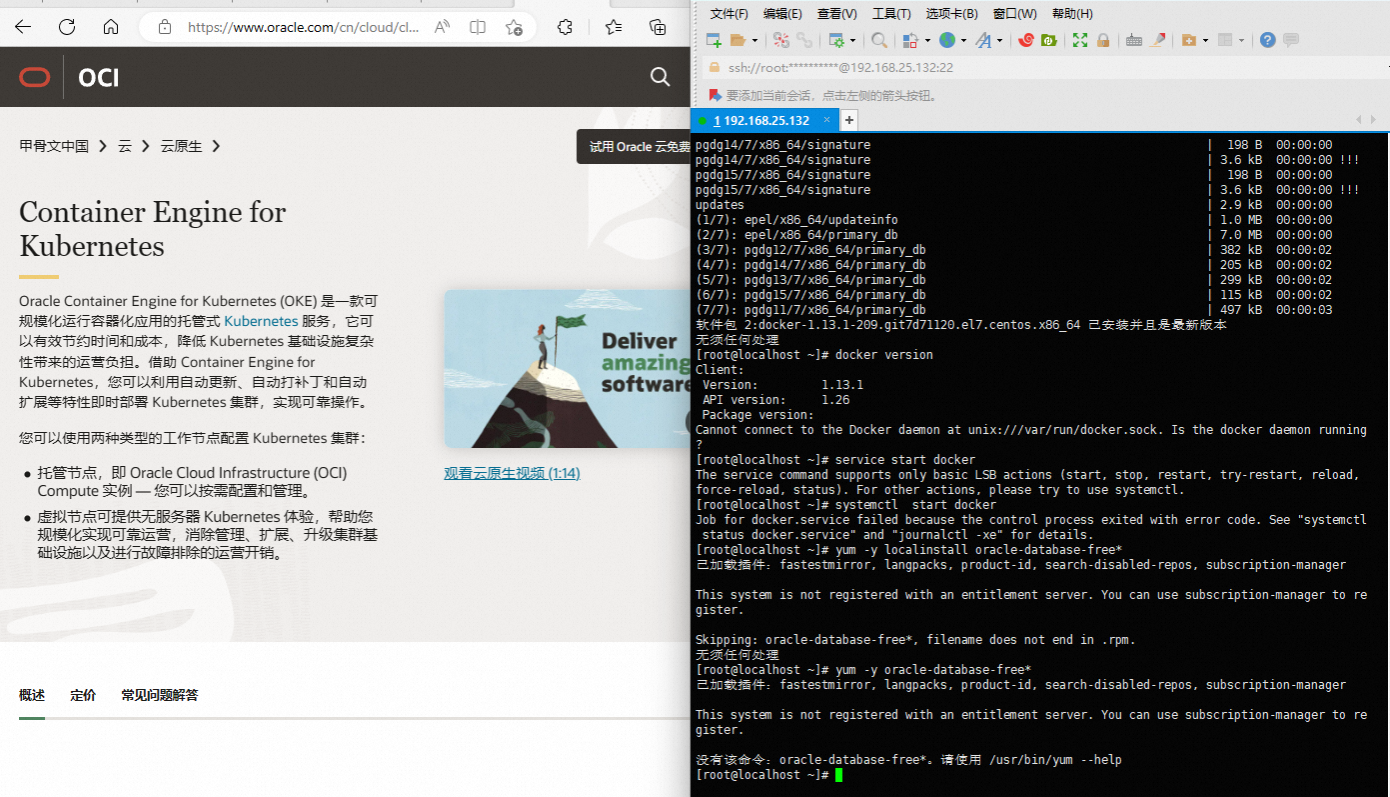Click the encoding globe icon

(x=947, y=40)
